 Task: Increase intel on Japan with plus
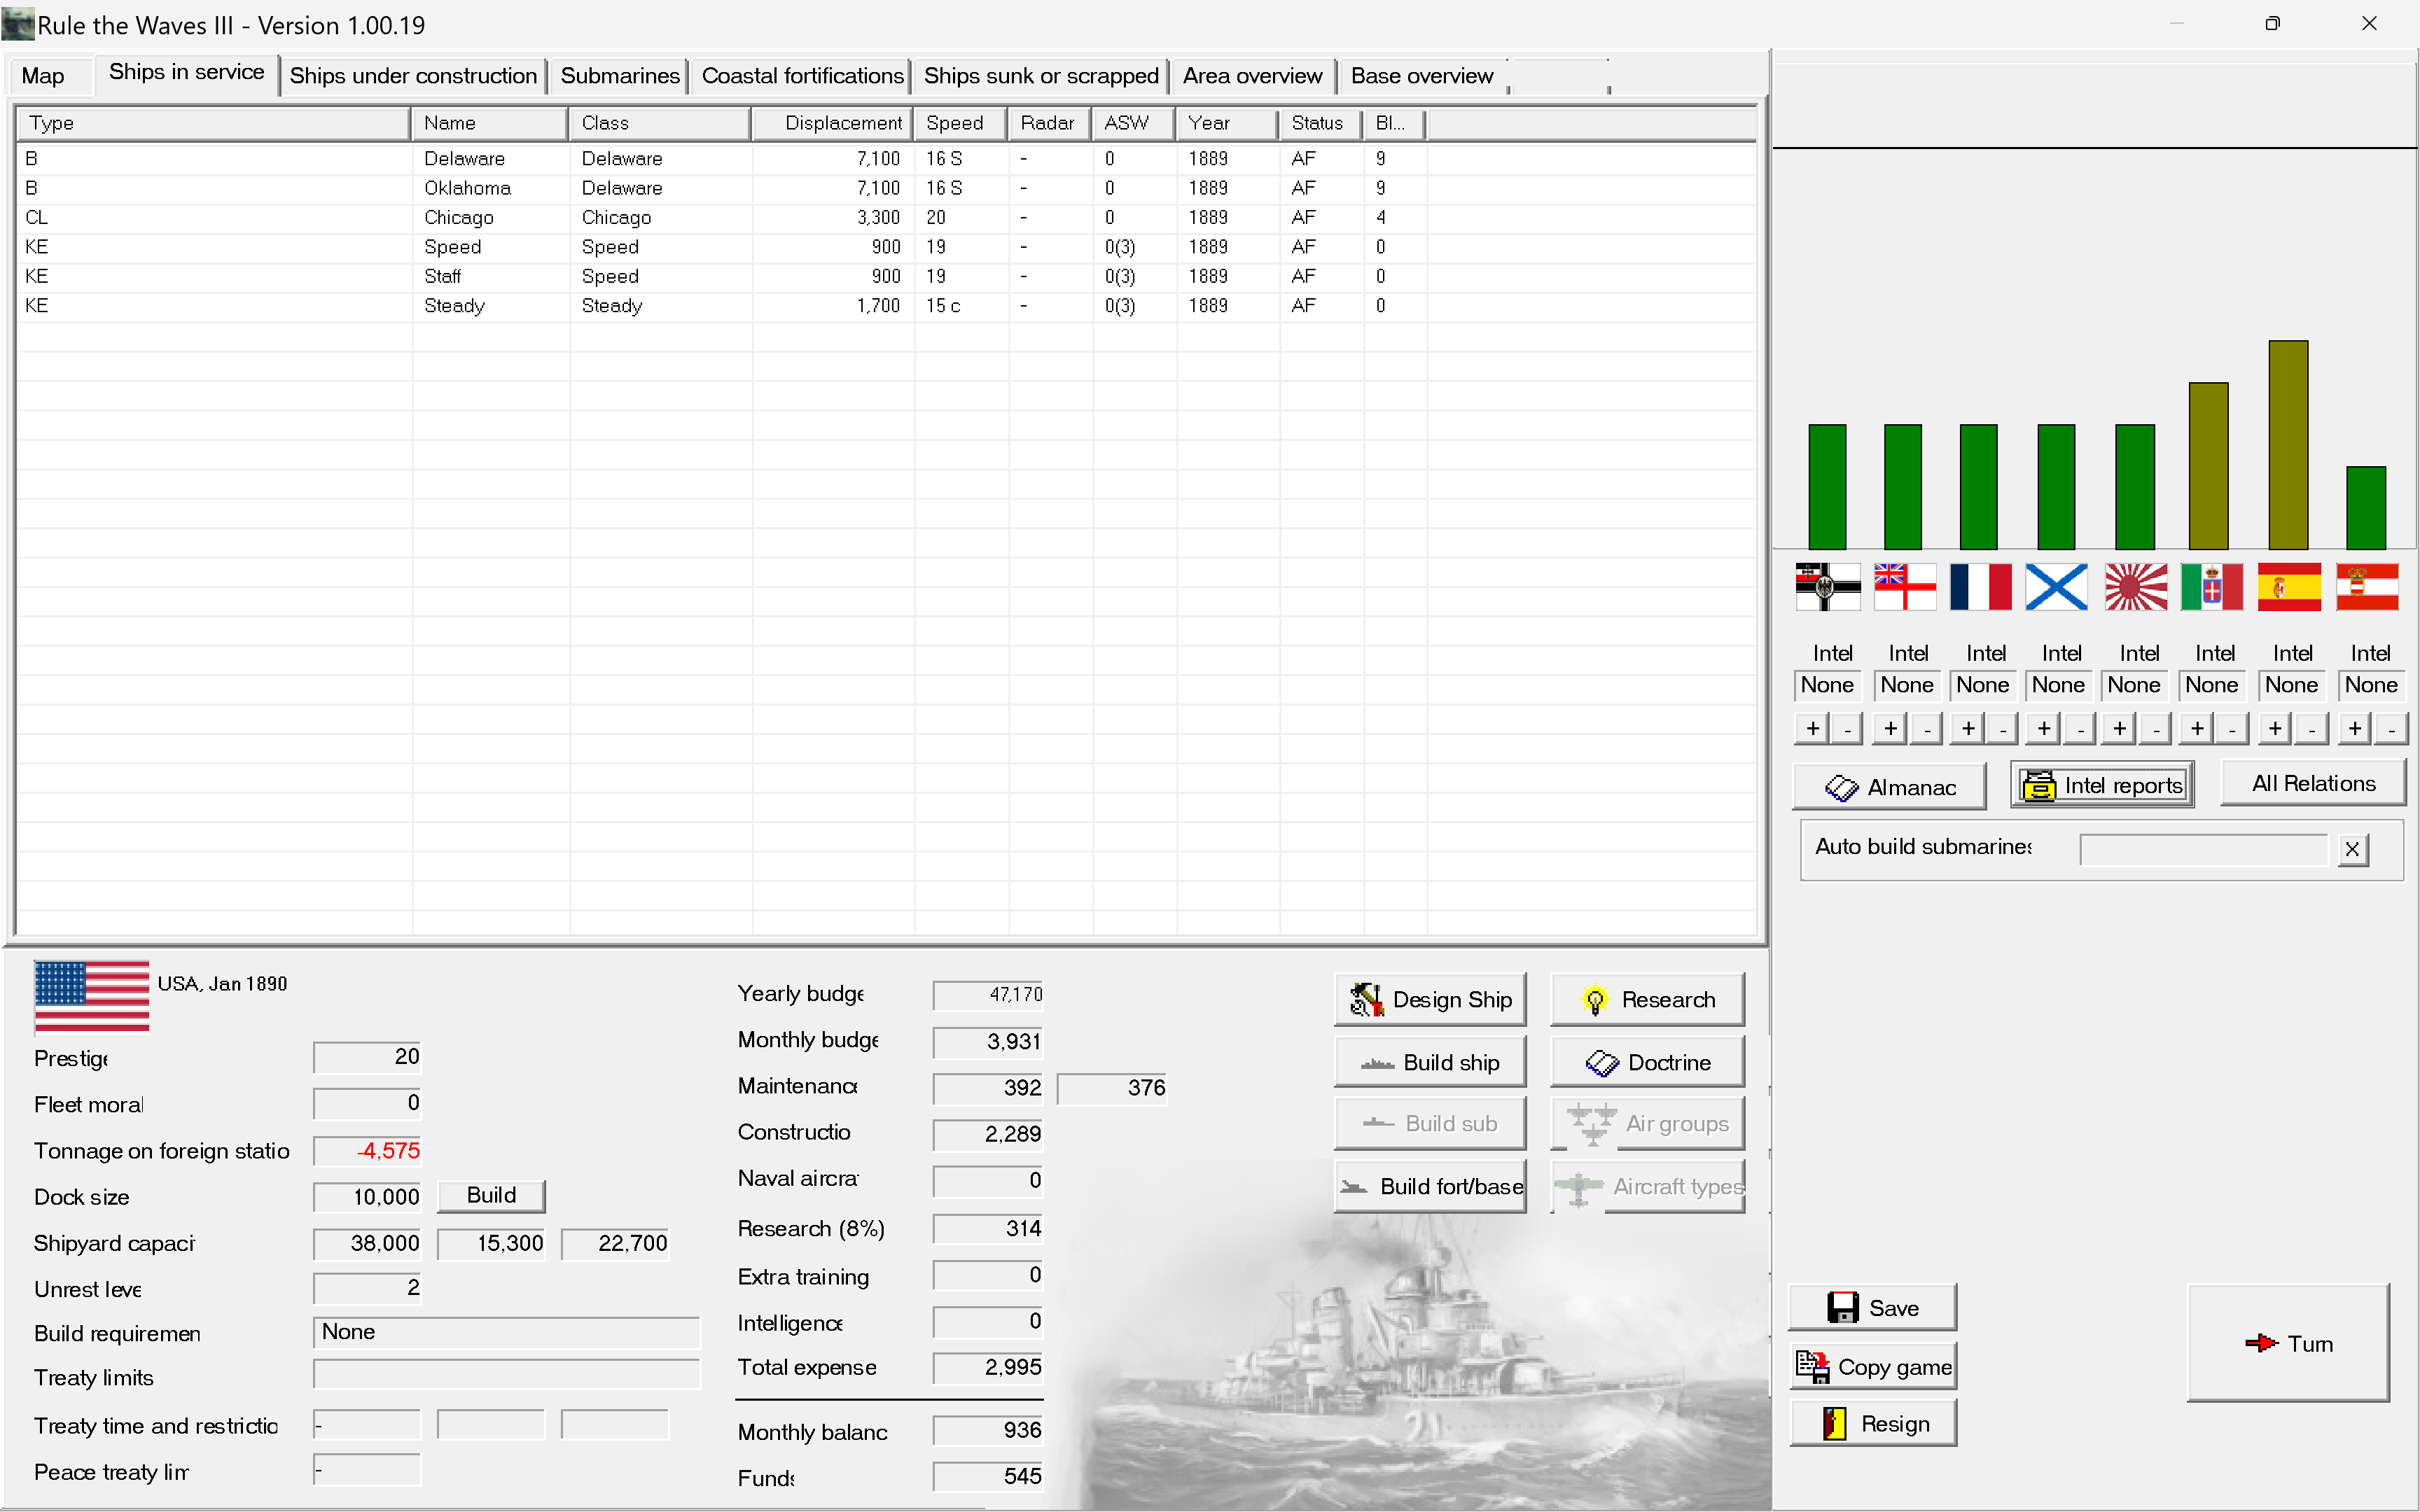[2120, 728]
